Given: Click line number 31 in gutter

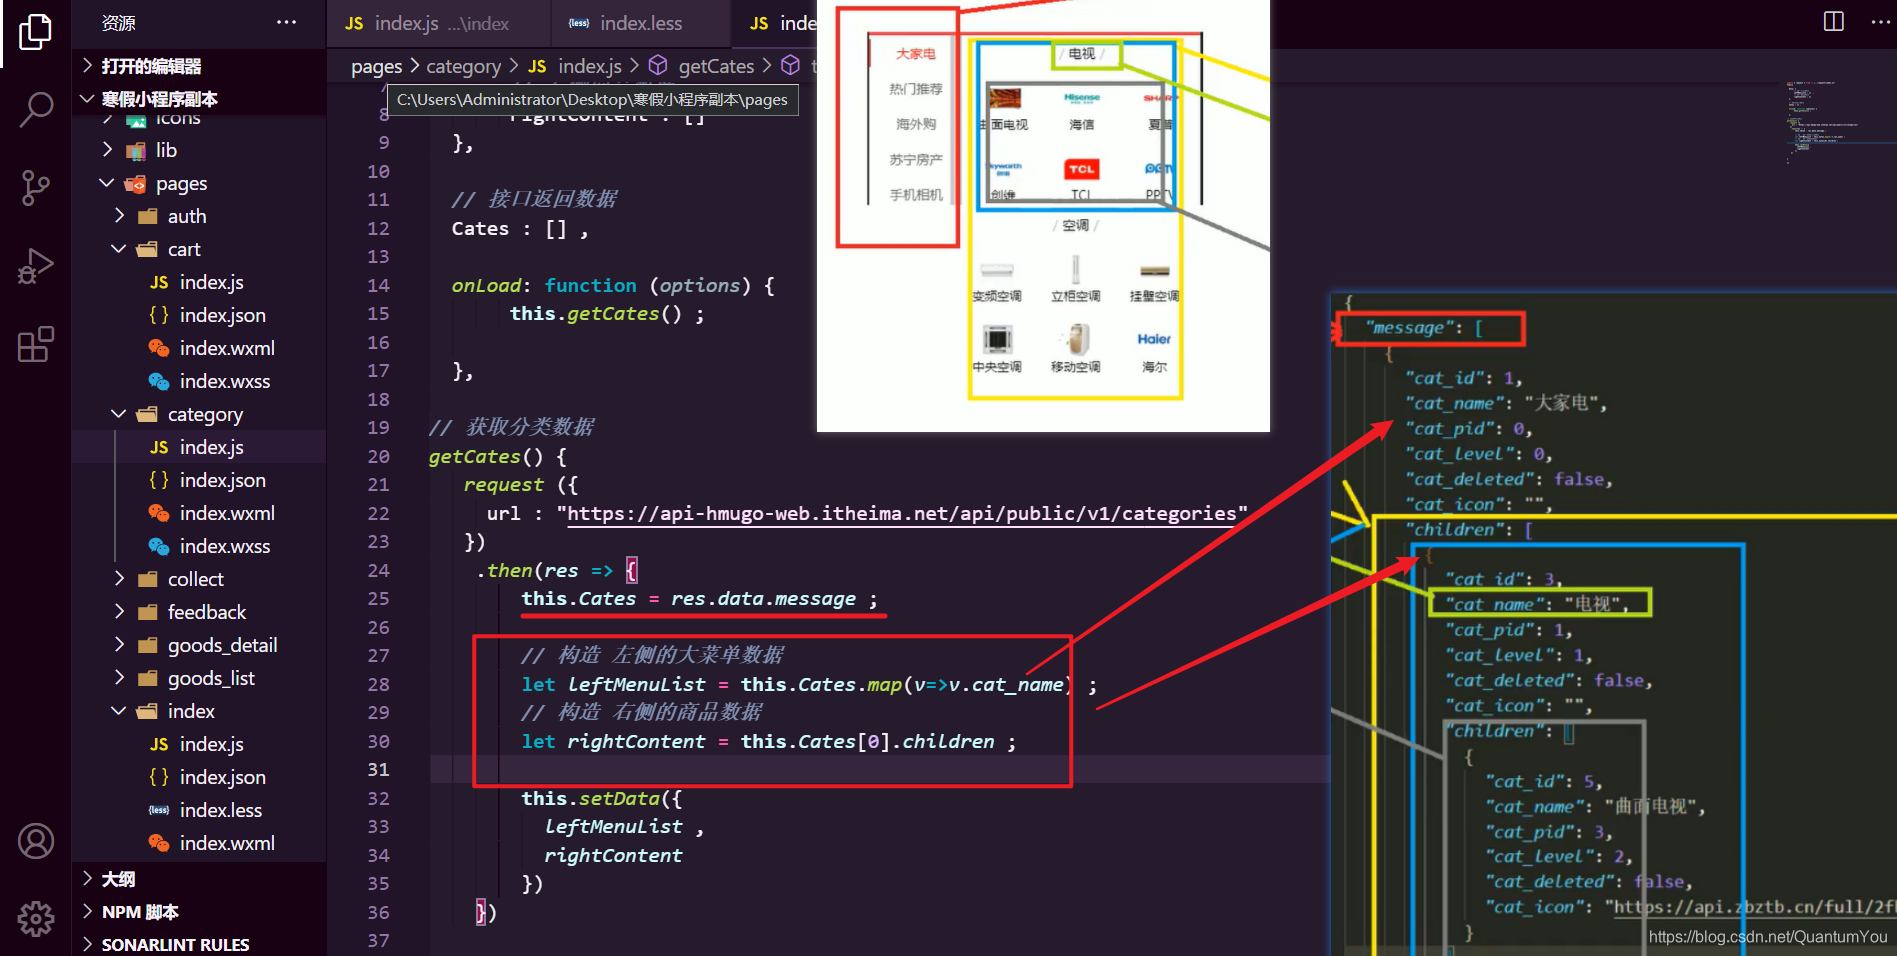Looking at the screenshot, I should 378,769.
